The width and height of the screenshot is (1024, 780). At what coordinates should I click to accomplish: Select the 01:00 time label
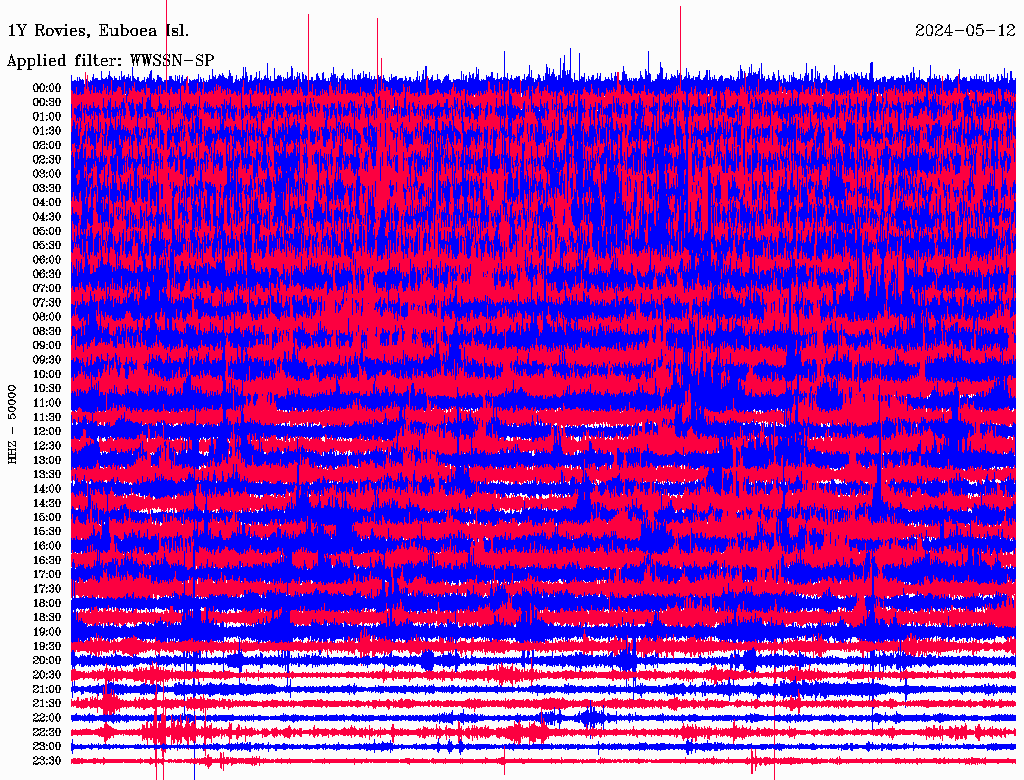pyautogui.click(x=47, y=117)
